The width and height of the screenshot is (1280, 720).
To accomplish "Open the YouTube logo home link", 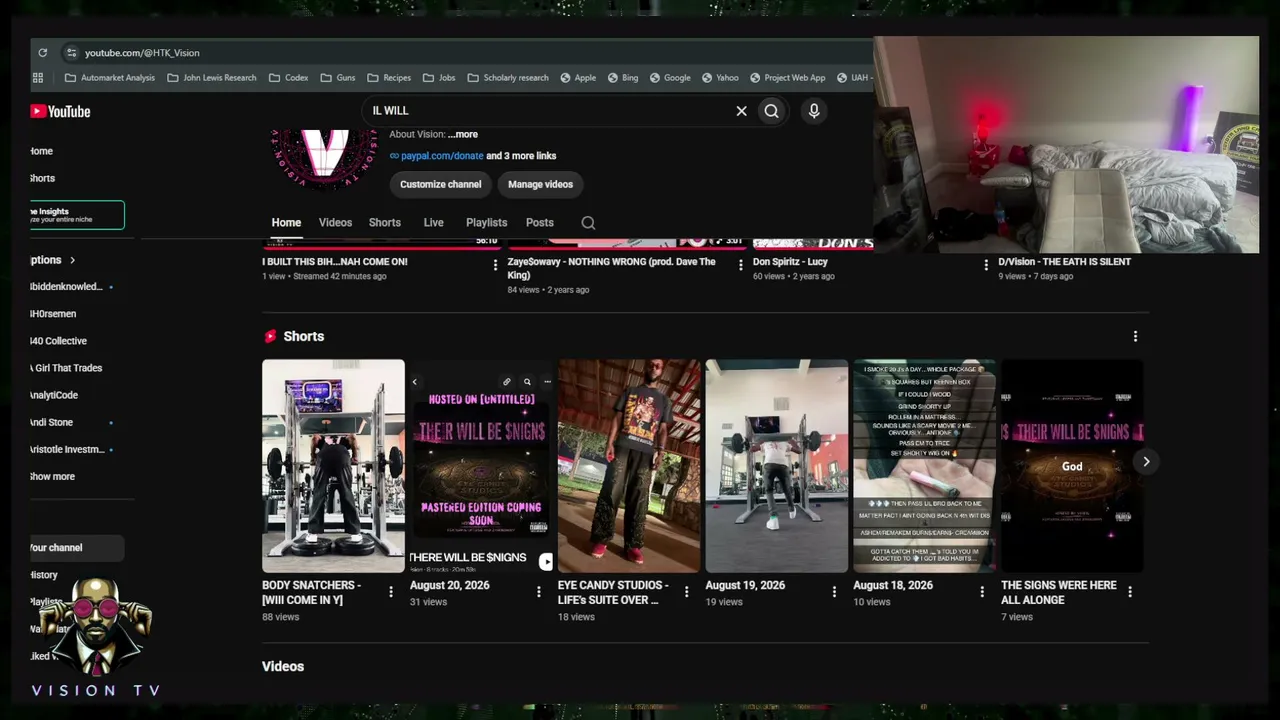I will point(60,111).
